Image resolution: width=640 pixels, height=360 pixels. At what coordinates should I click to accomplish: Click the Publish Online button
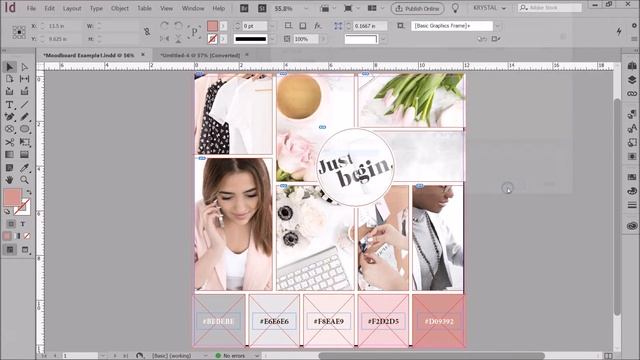(x=418, y=8)
